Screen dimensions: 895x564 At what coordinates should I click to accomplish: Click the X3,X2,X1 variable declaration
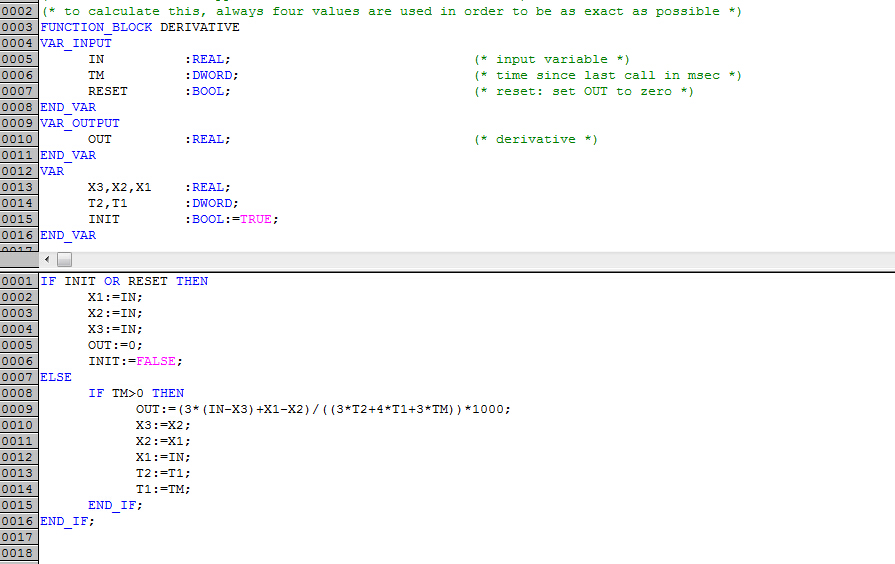pos(159,187)
